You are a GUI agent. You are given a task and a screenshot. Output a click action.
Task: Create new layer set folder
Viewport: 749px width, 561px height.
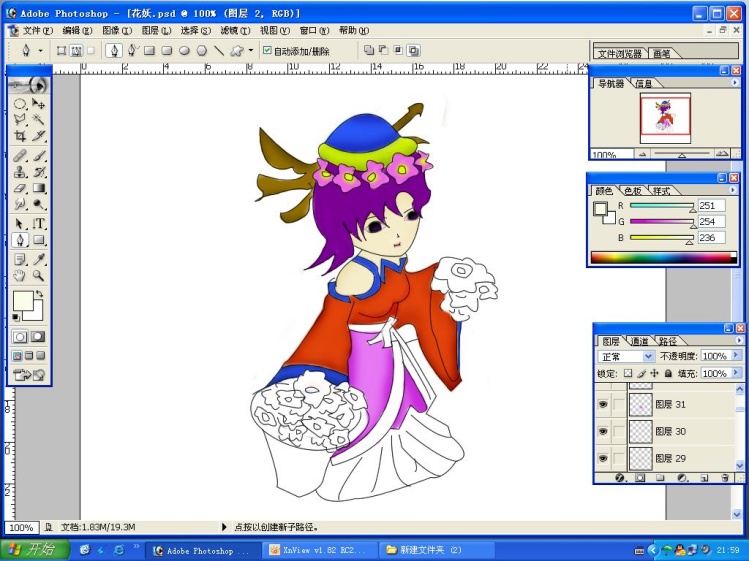click(660, 477)
